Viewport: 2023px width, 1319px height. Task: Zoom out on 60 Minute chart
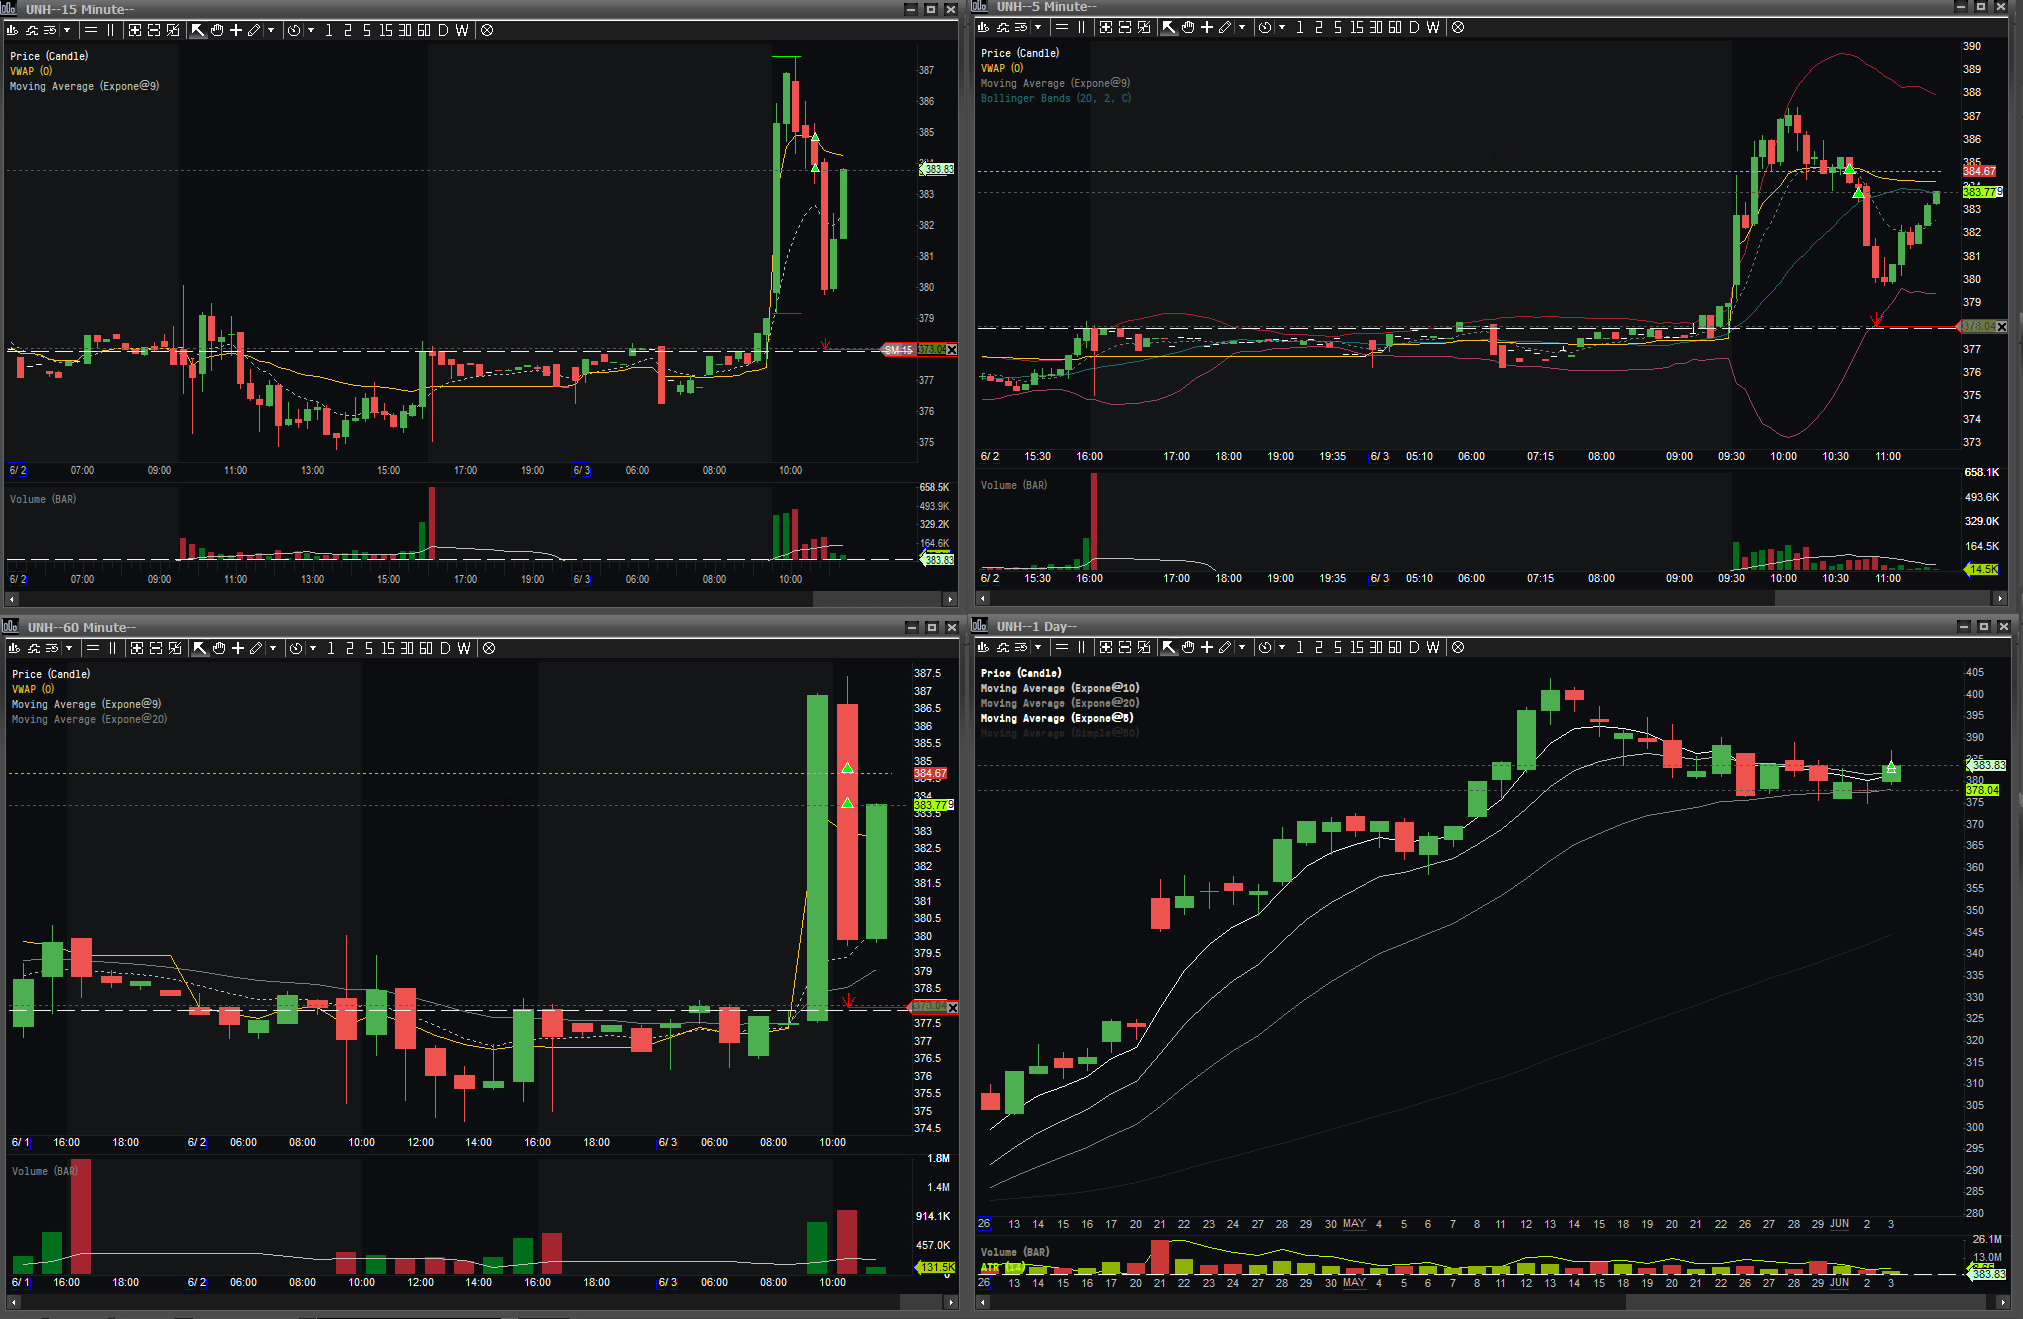tap(156, 648)
